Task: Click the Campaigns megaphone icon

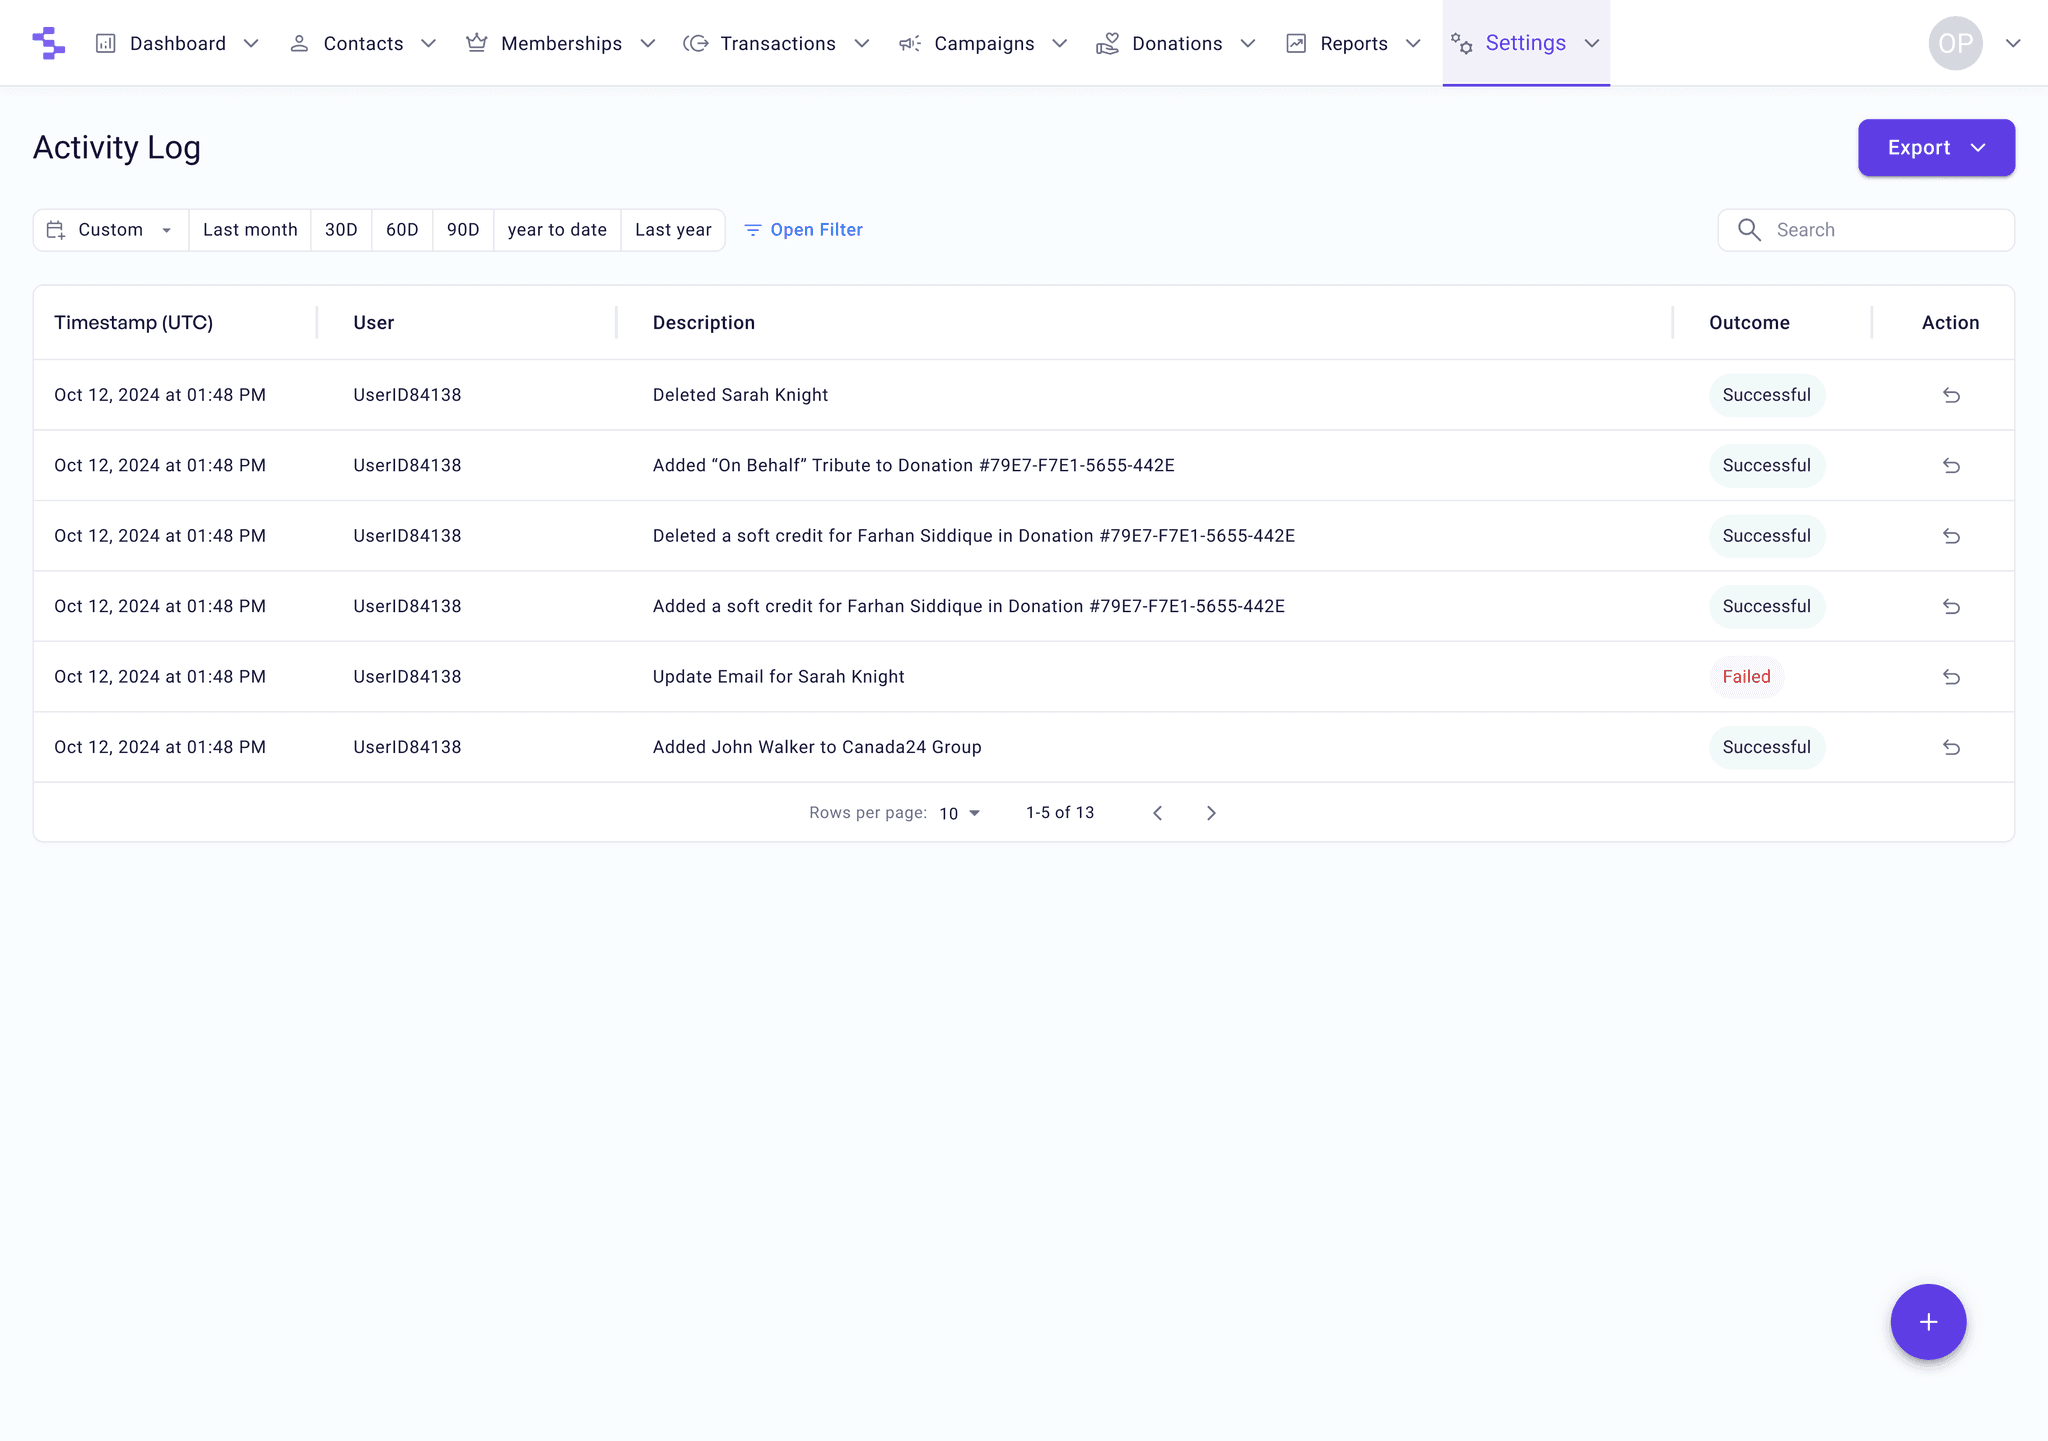Action: pos(910,43)
